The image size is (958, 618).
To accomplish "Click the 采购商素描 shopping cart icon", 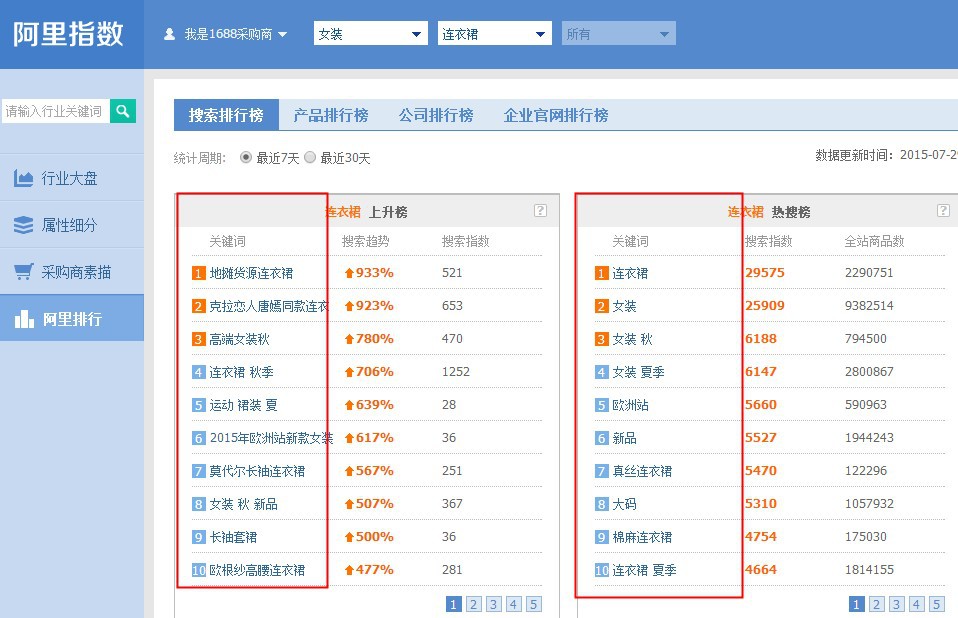I will (23, 272).
